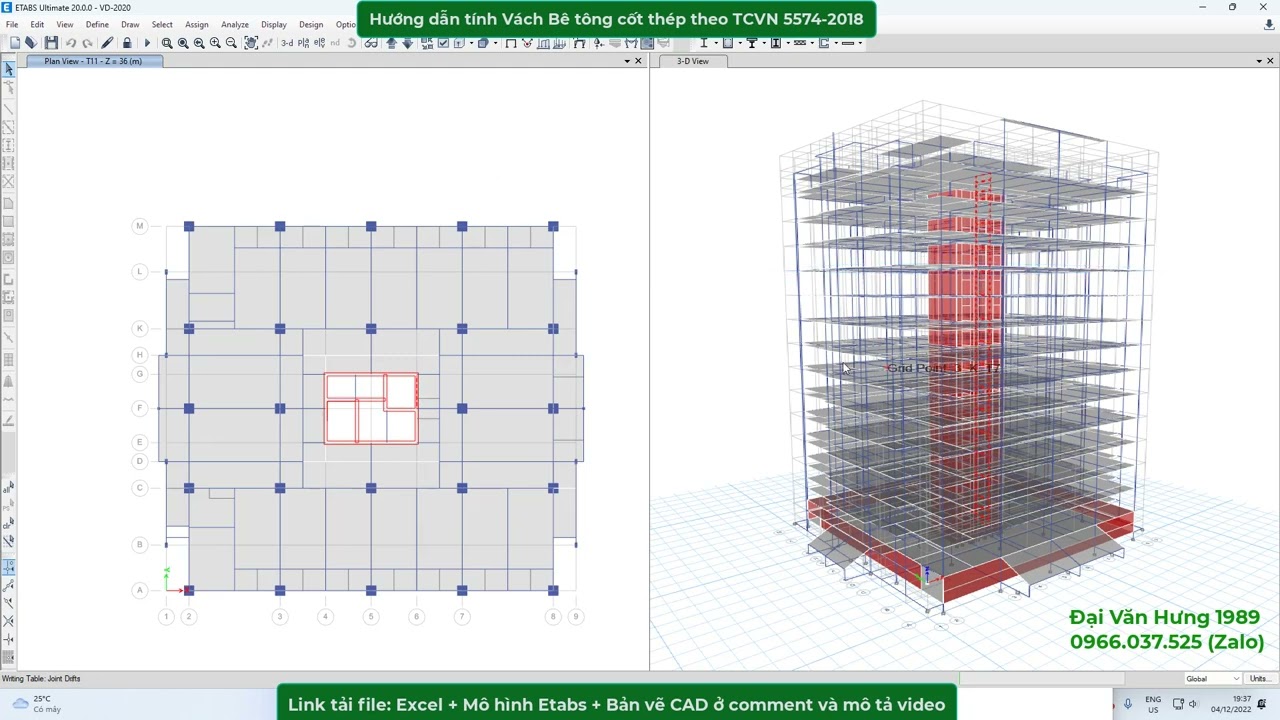Toggle the model lock padlock

click(127, 43)
